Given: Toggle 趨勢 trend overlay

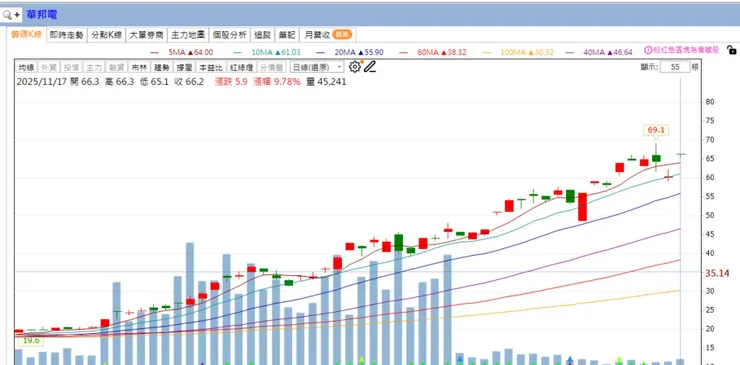Looking at the screenshot, I should pos(162,68).
